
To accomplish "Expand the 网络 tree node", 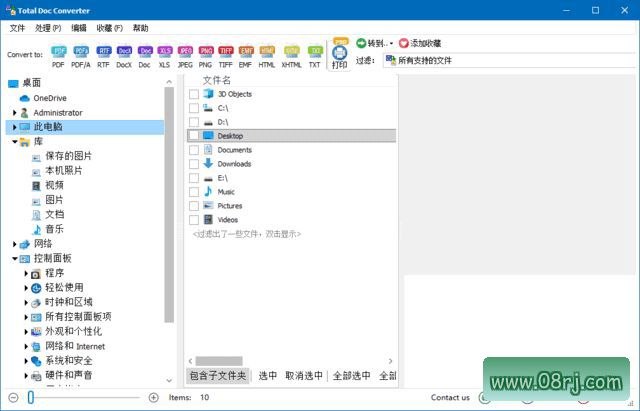I will 15,244.
